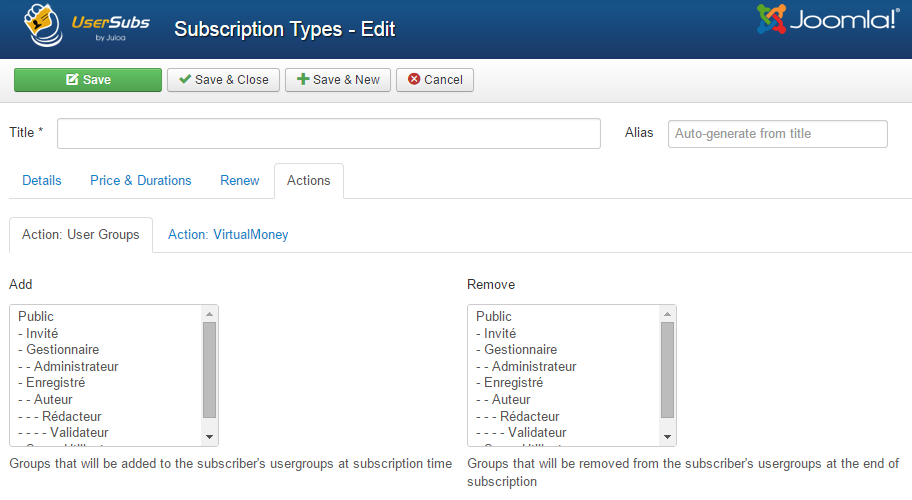Open the Renew tab
The width and height of the screenshot is (912, 500).
coord(240,180)
